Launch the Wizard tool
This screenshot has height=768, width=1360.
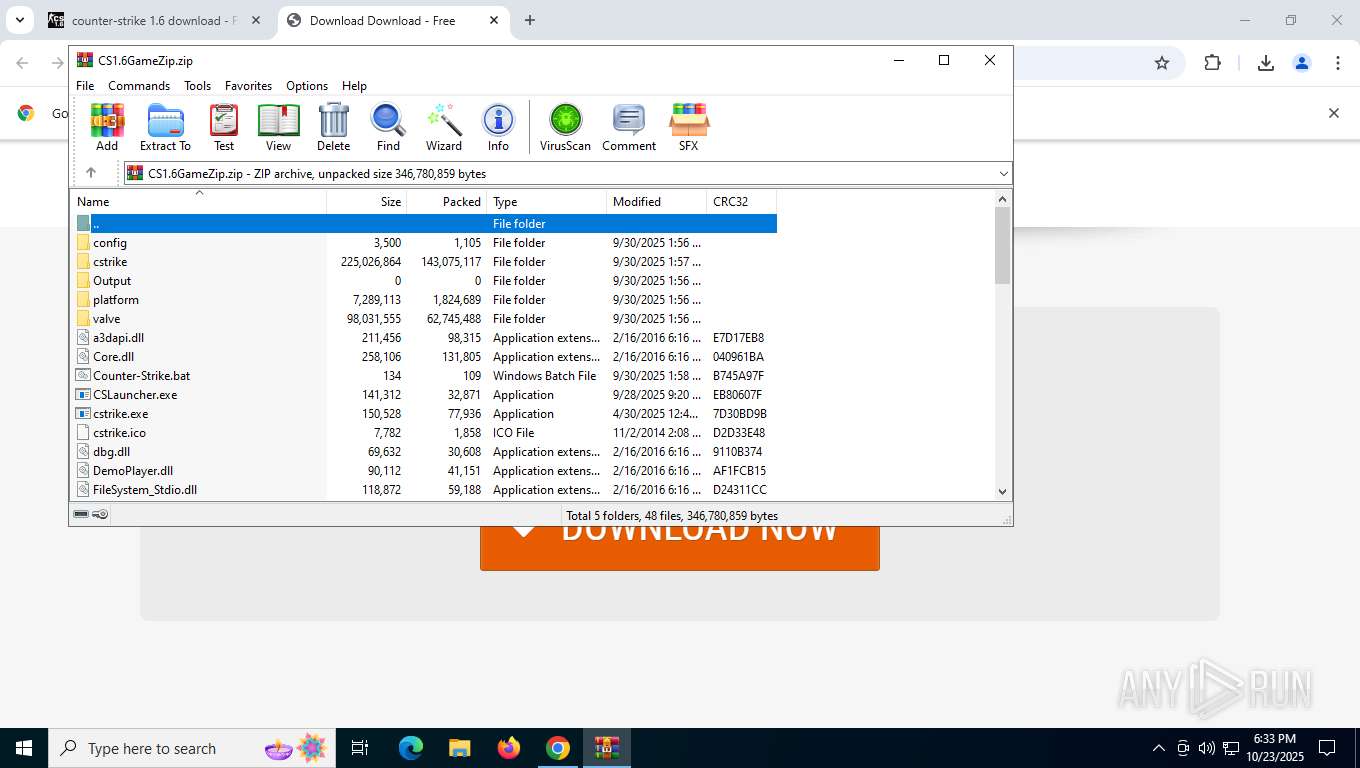click(x=444, y=127)
